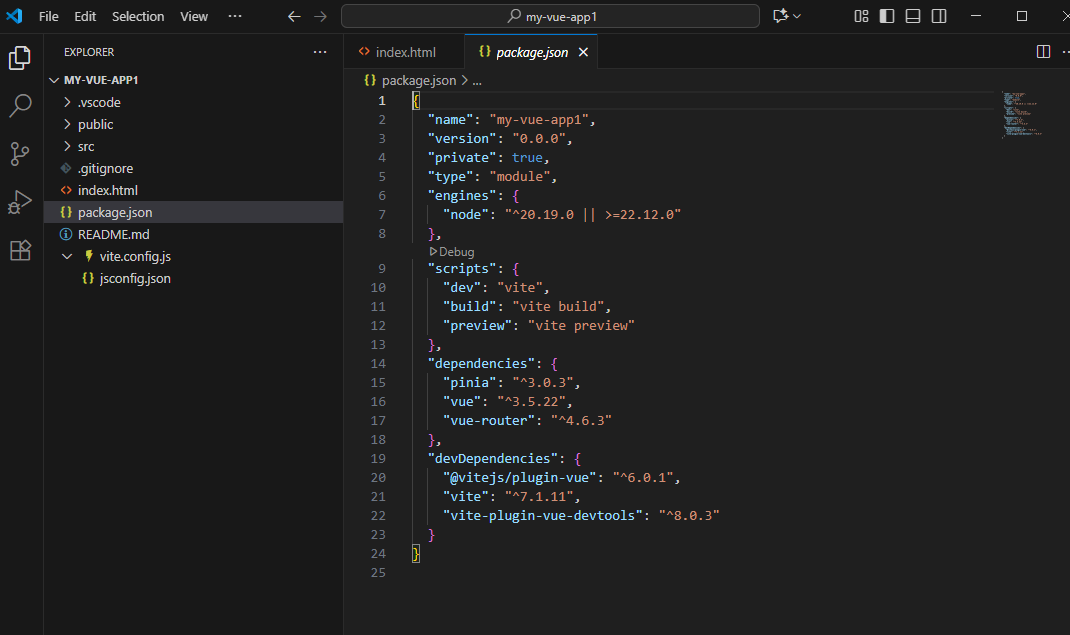Select the package.json editor tab
1070x635 pixels.
pos(532,53)
